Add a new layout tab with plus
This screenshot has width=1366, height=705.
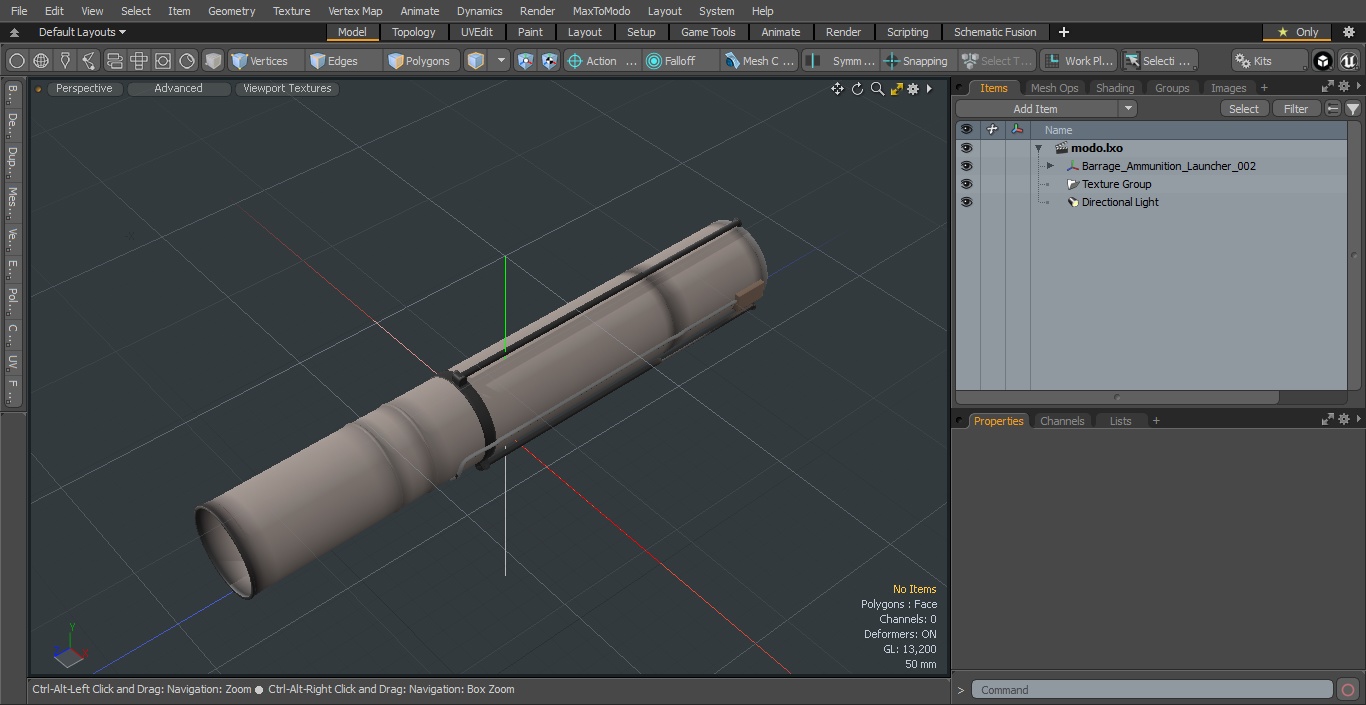[x=1063, y=32]
